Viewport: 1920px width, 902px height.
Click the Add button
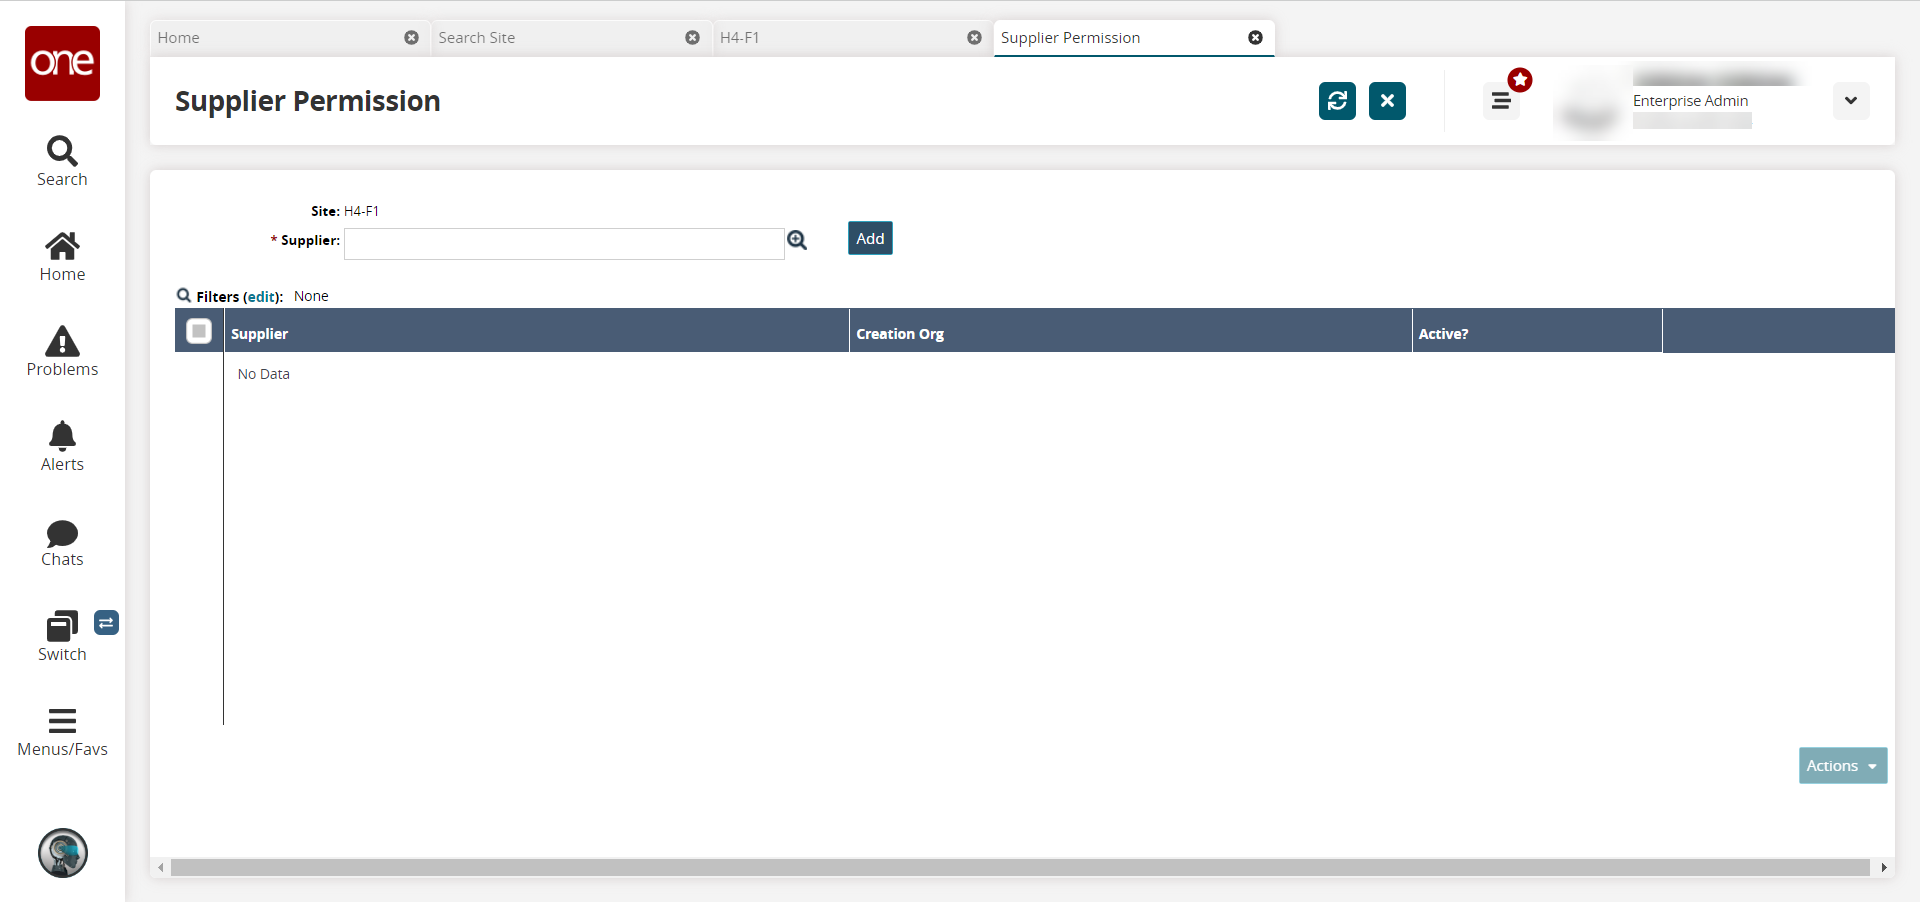click(870, 238)
